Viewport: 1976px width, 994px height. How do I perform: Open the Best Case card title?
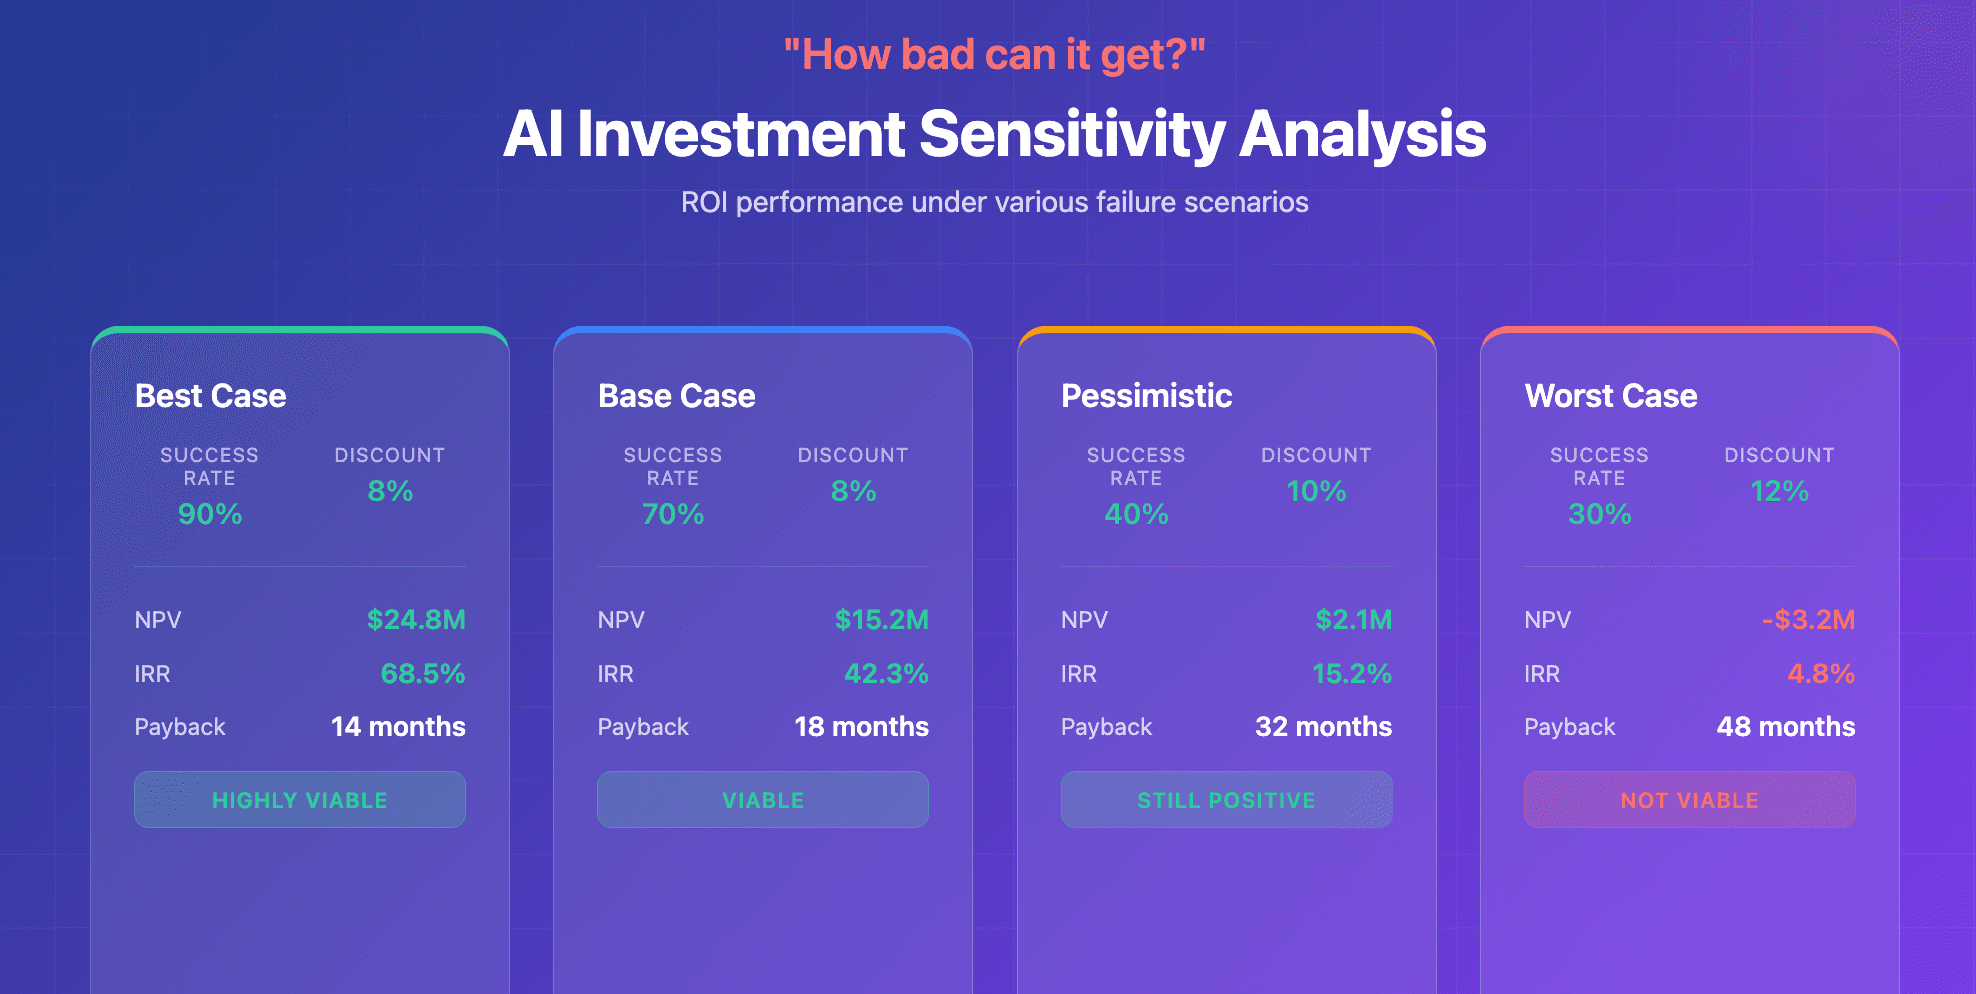pos(211,396)
